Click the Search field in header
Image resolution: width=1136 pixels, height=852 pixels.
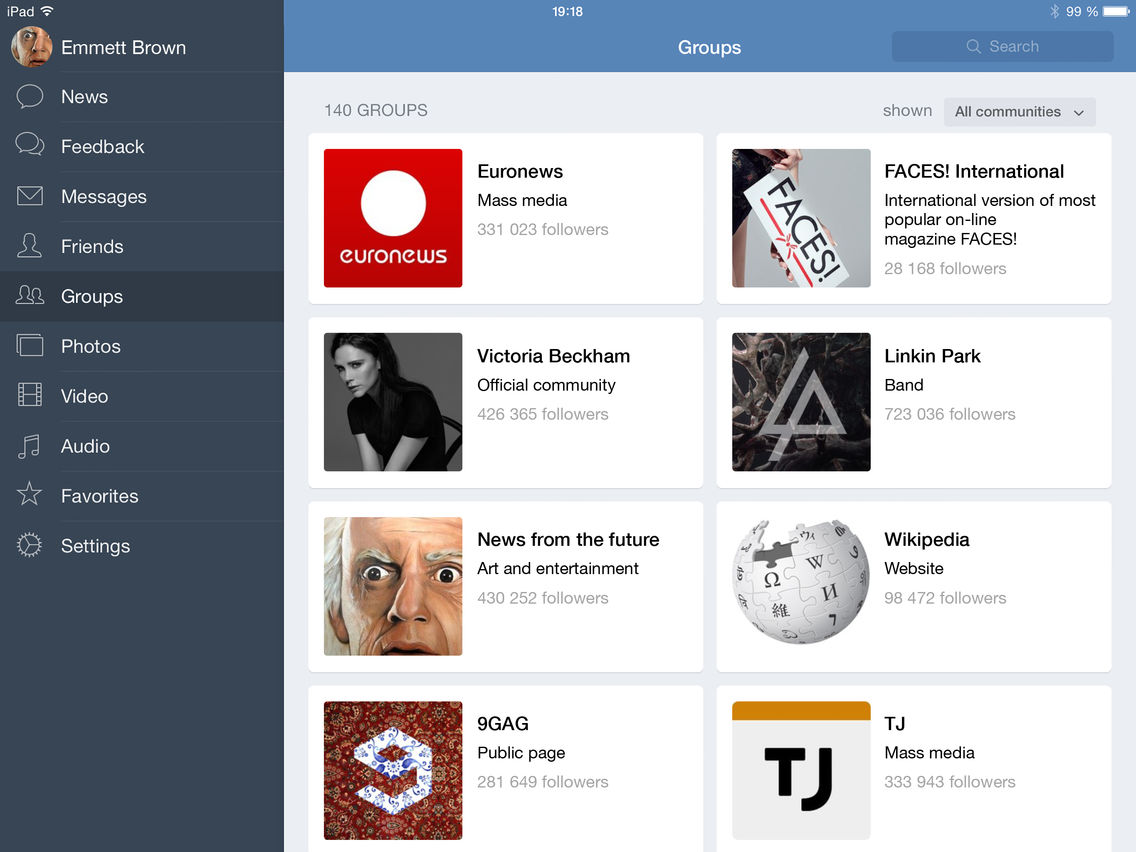(x=1002, y=47)
